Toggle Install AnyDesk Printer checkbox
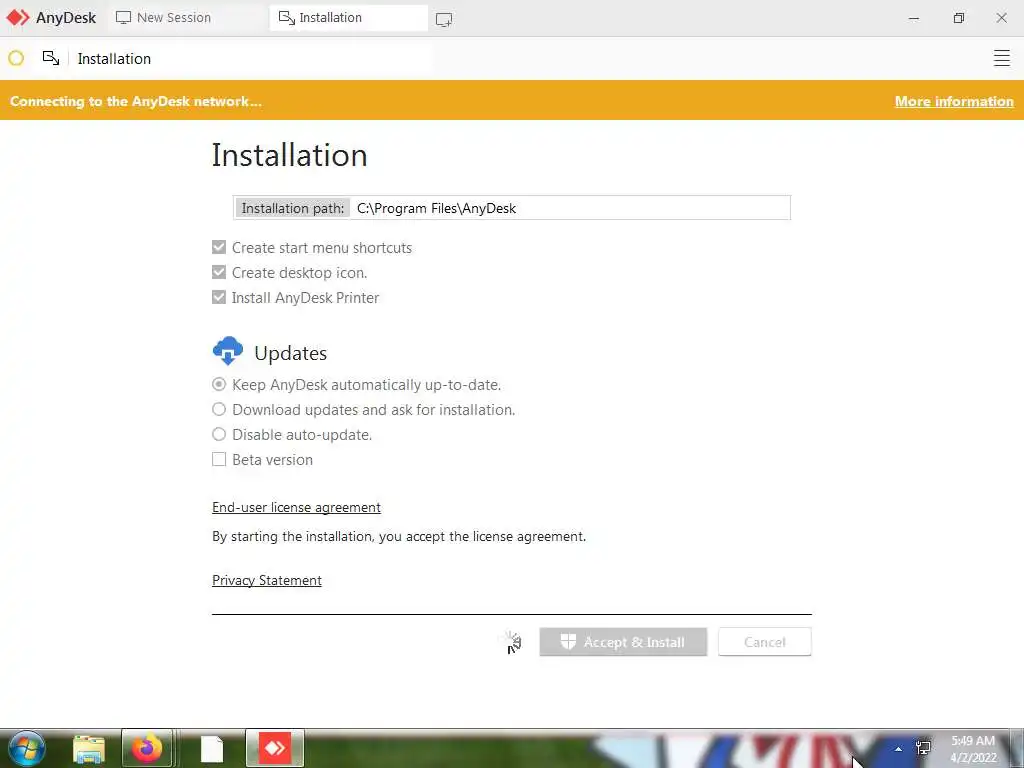Image resolution: width=1024 pixels, height=768 pixels. click(x=219, y=297)
